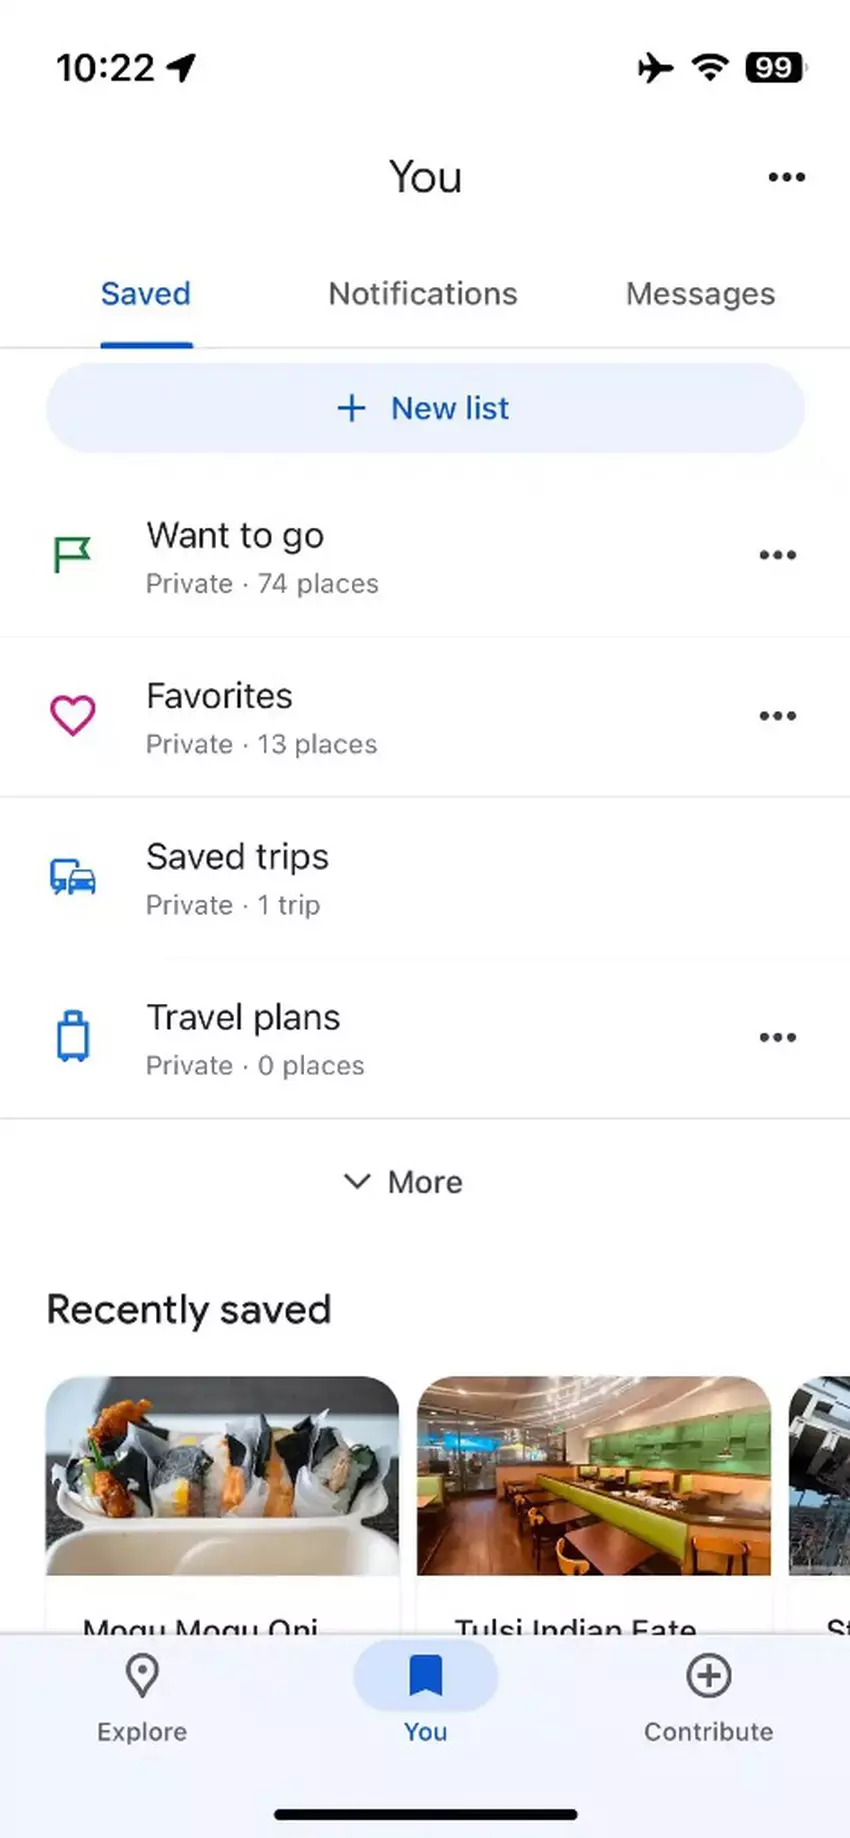Open the Mogu Mogu Oni thumbnail

222,1475
